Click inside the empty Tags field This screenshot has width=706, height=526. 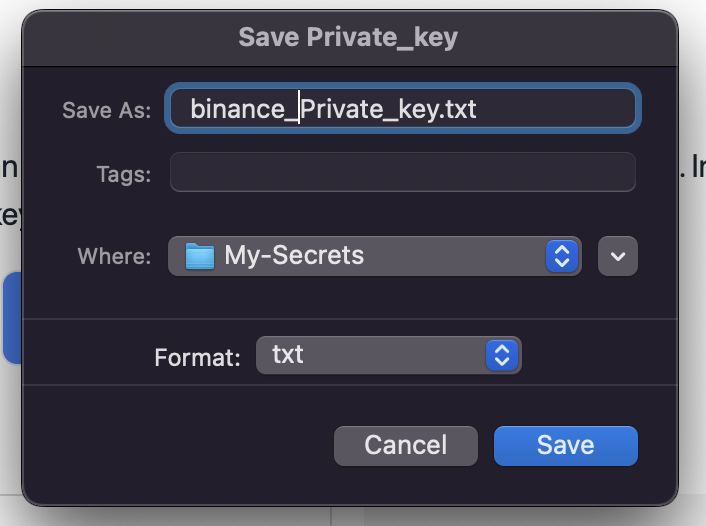pos(403,172)
